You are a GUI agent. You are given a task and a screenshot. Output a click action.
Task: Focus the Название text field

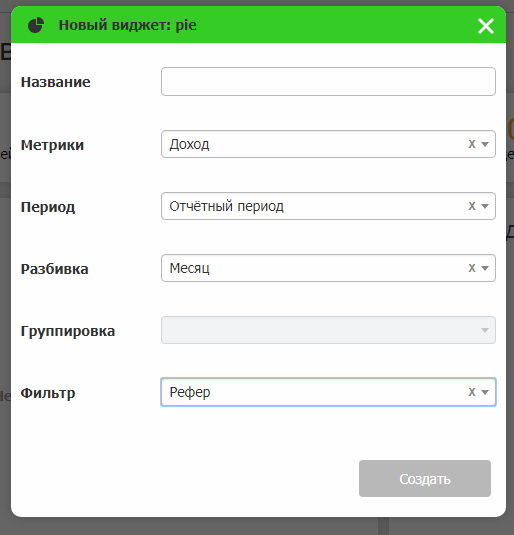point(328,82)
